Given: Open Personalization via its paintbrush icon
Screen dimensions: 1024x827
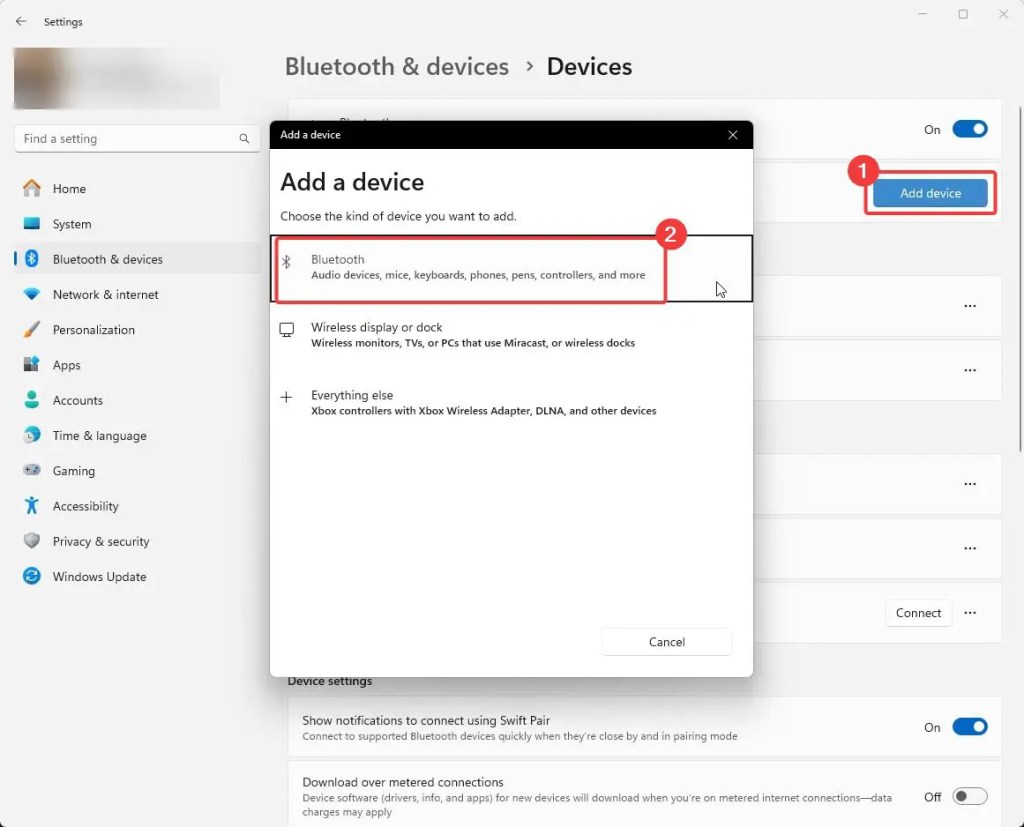Looking at the screenshot, I should coord(31,329).
